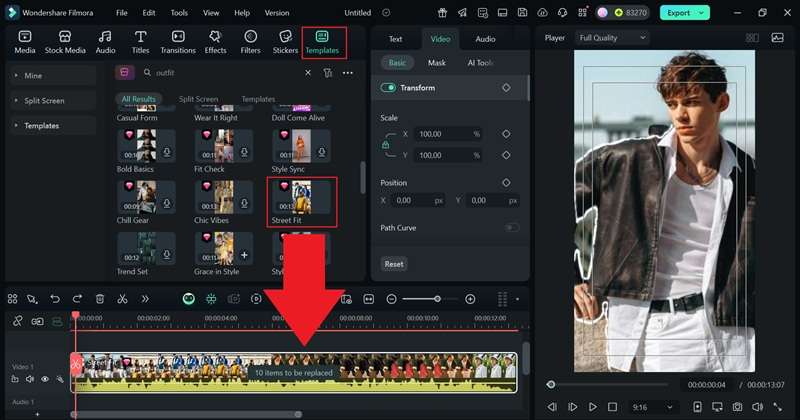The width and height of the screenshot is (800, 420).
Task: Delete the selected clip with trash icon
Action: [x=100, y=299]
